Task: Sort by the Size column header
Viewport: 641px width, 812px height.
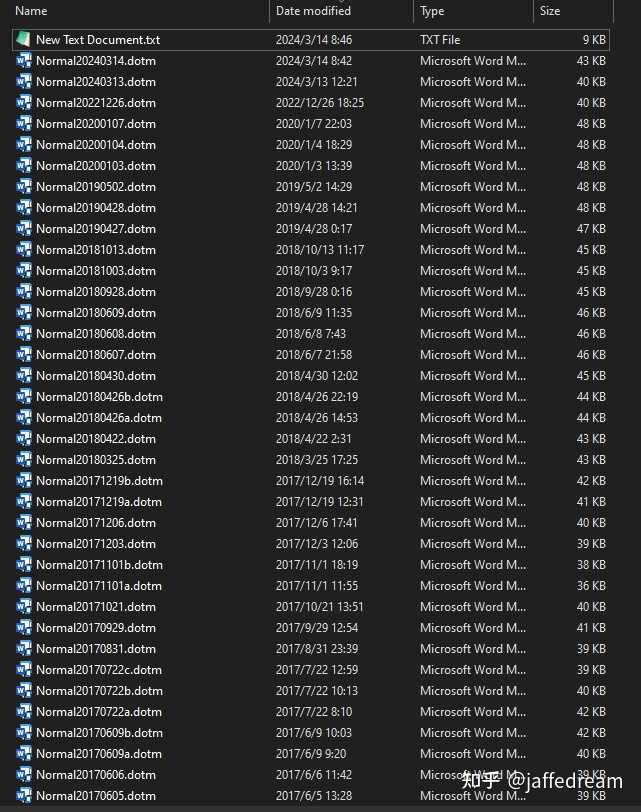Action: 550,11
